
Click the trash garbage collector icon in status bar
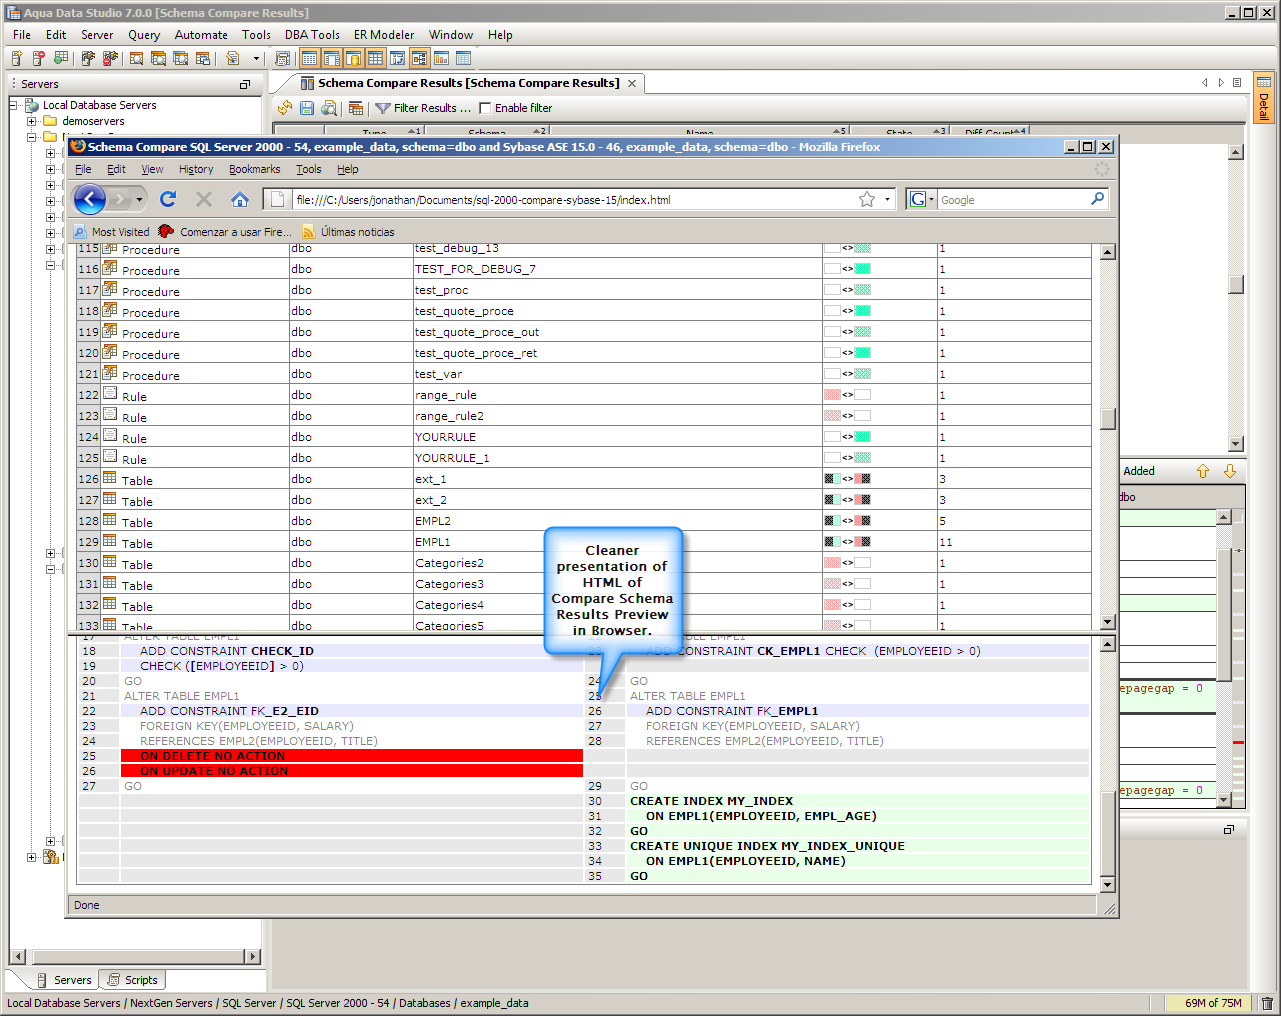tap(1267, 1003)
